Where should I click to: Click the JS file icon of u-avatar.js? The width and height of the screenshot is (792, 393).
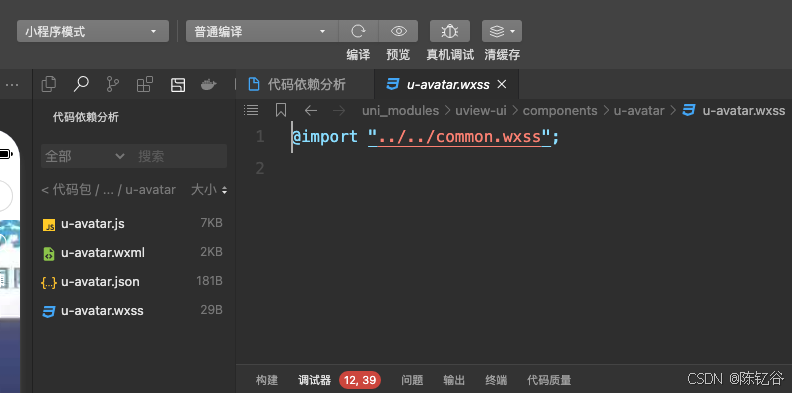click(x=48, y=225)
